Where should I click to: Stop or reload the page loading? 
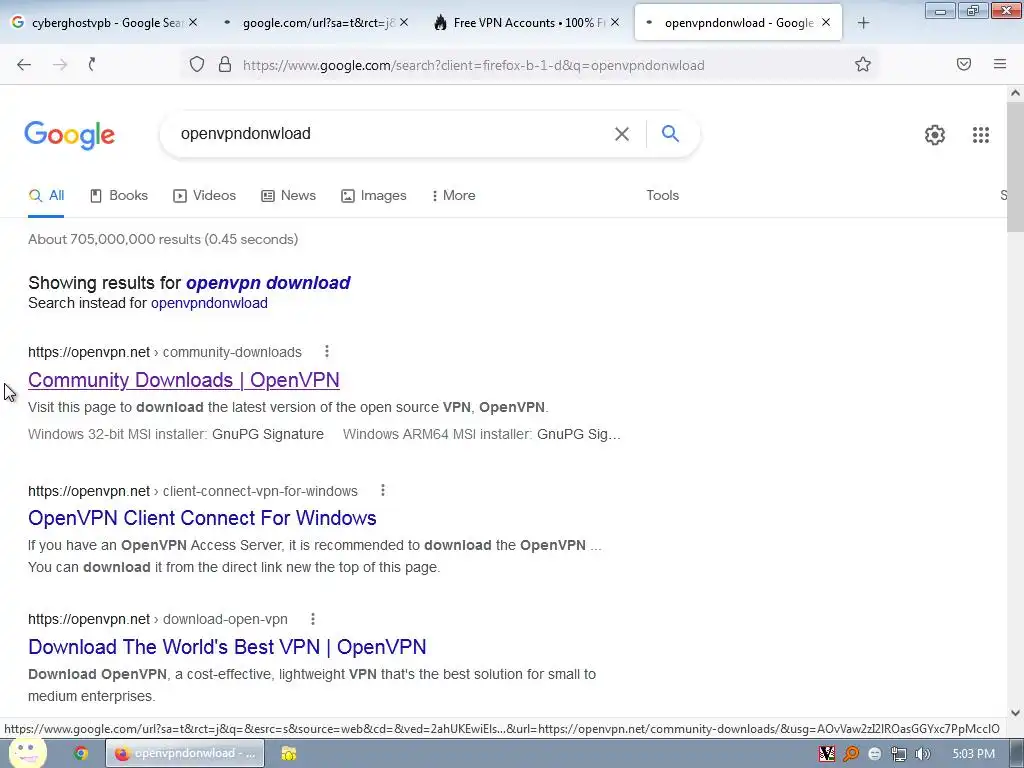click(x=92, y=64)
